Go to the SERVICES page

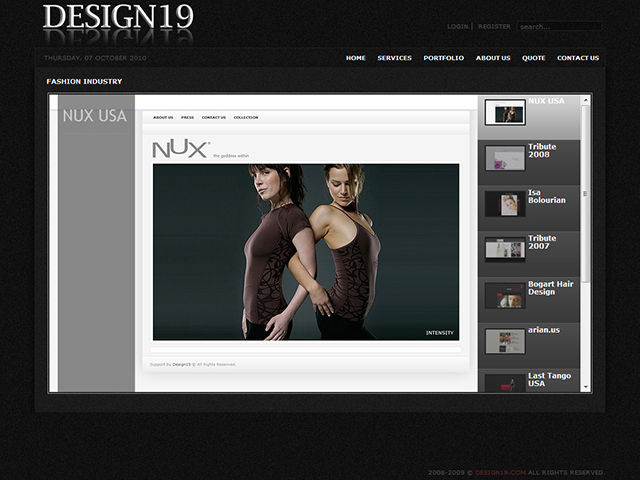[x=394, y=58]
